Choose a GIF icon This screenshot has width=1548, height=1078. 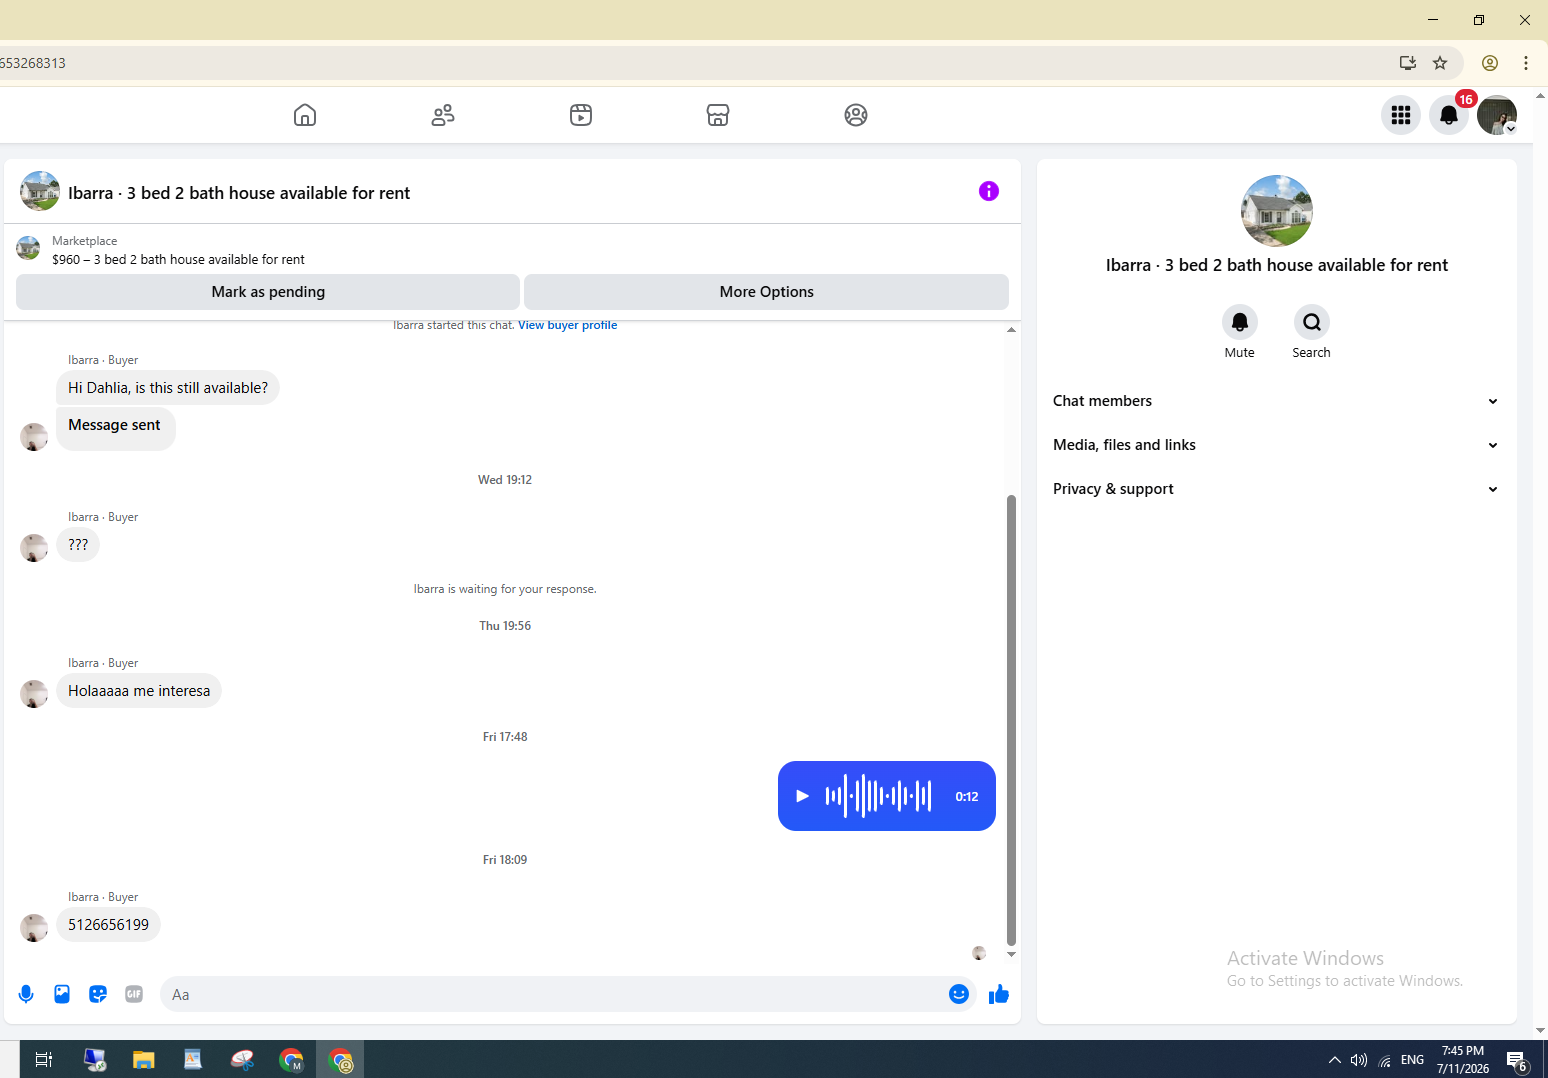pos(134,994)
